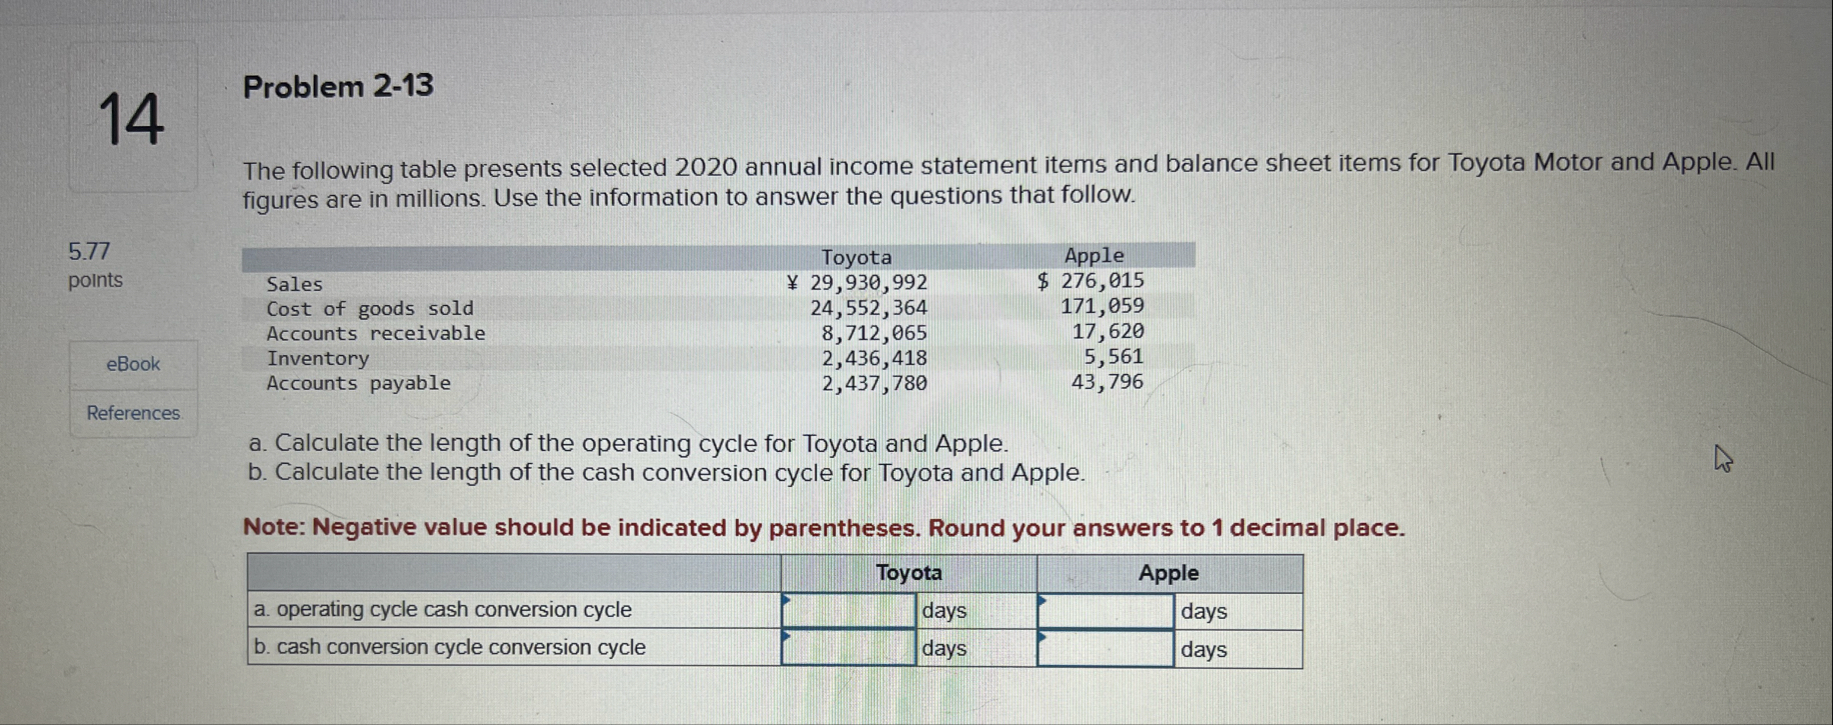1833x725 pixels.
Task: Select Apple cost of goods sold 171,059
Action: tap(1102, 306)
